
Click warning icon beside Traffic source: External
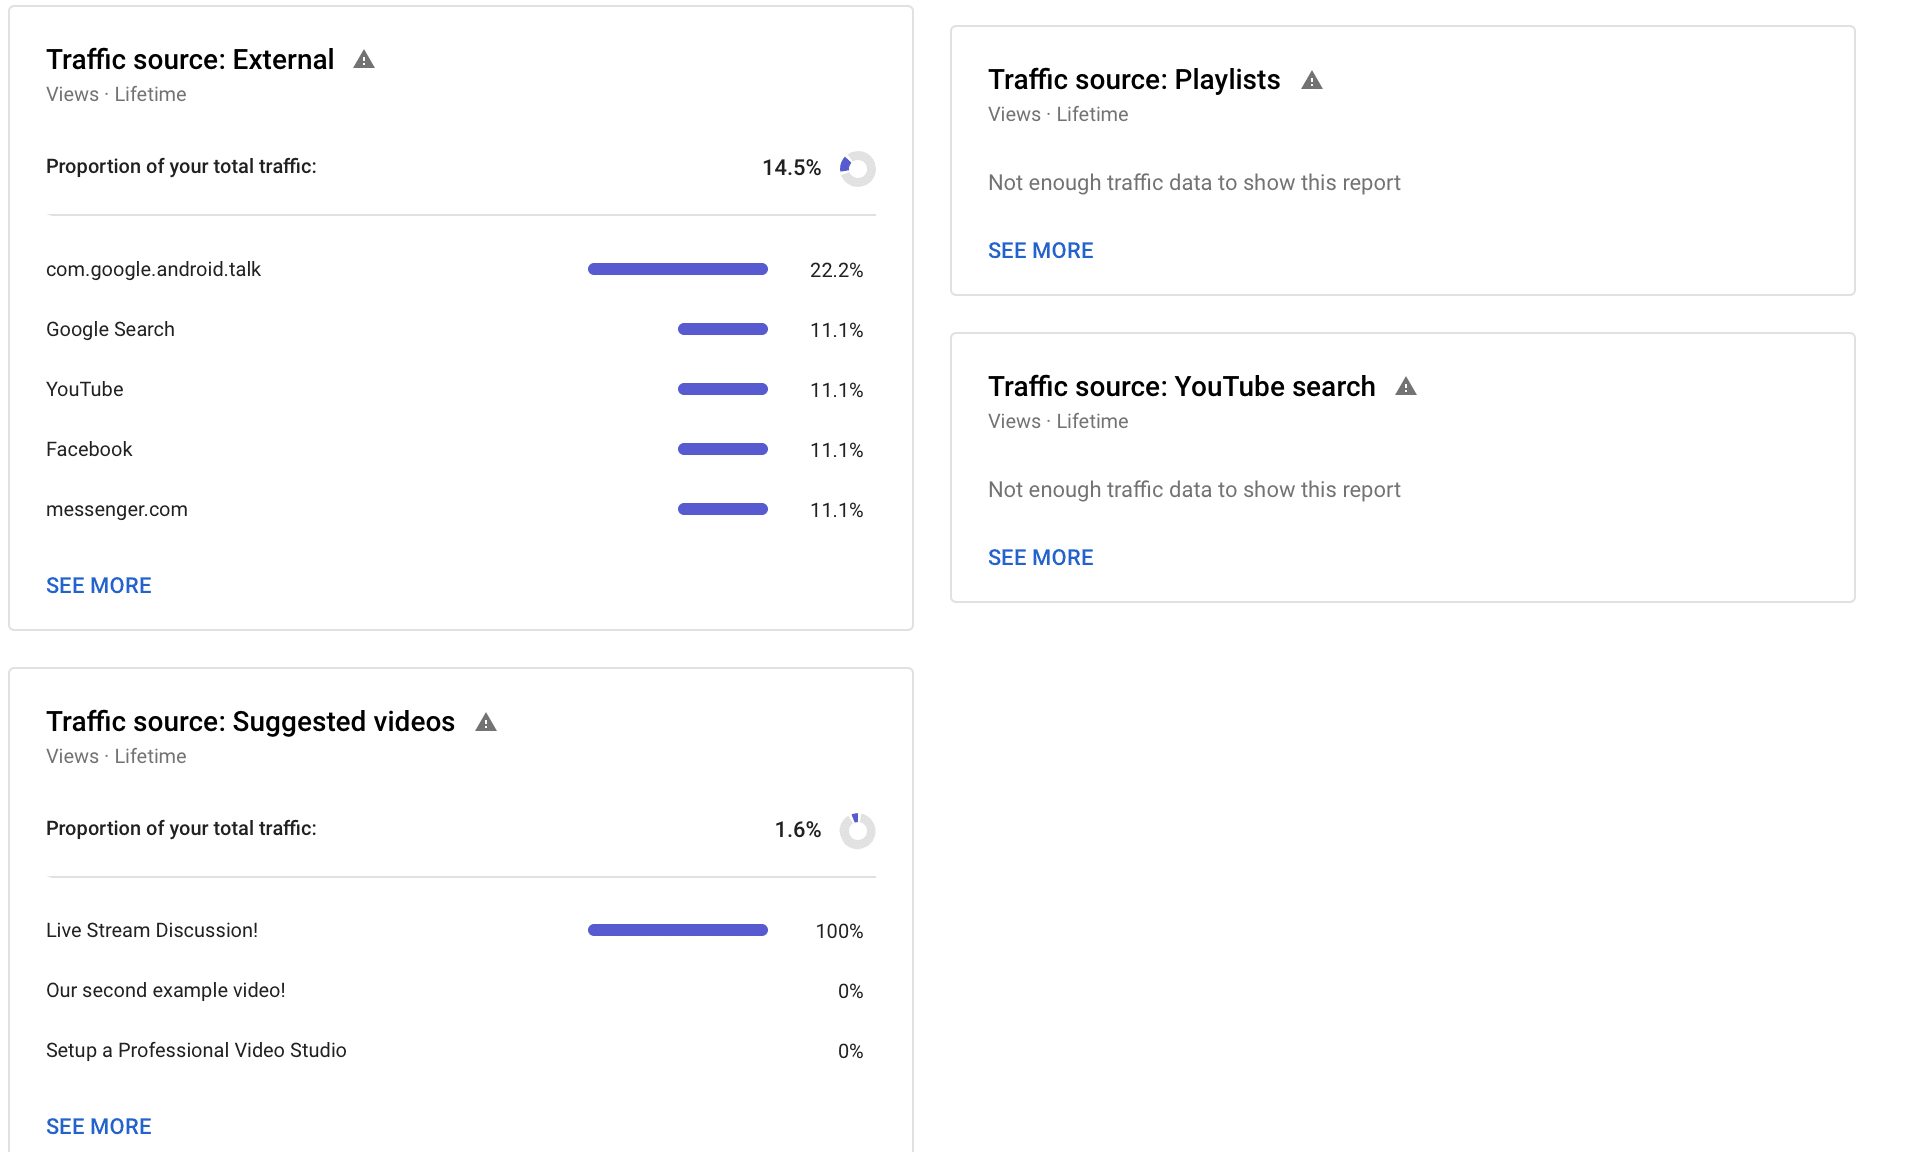tap(364, 60)
